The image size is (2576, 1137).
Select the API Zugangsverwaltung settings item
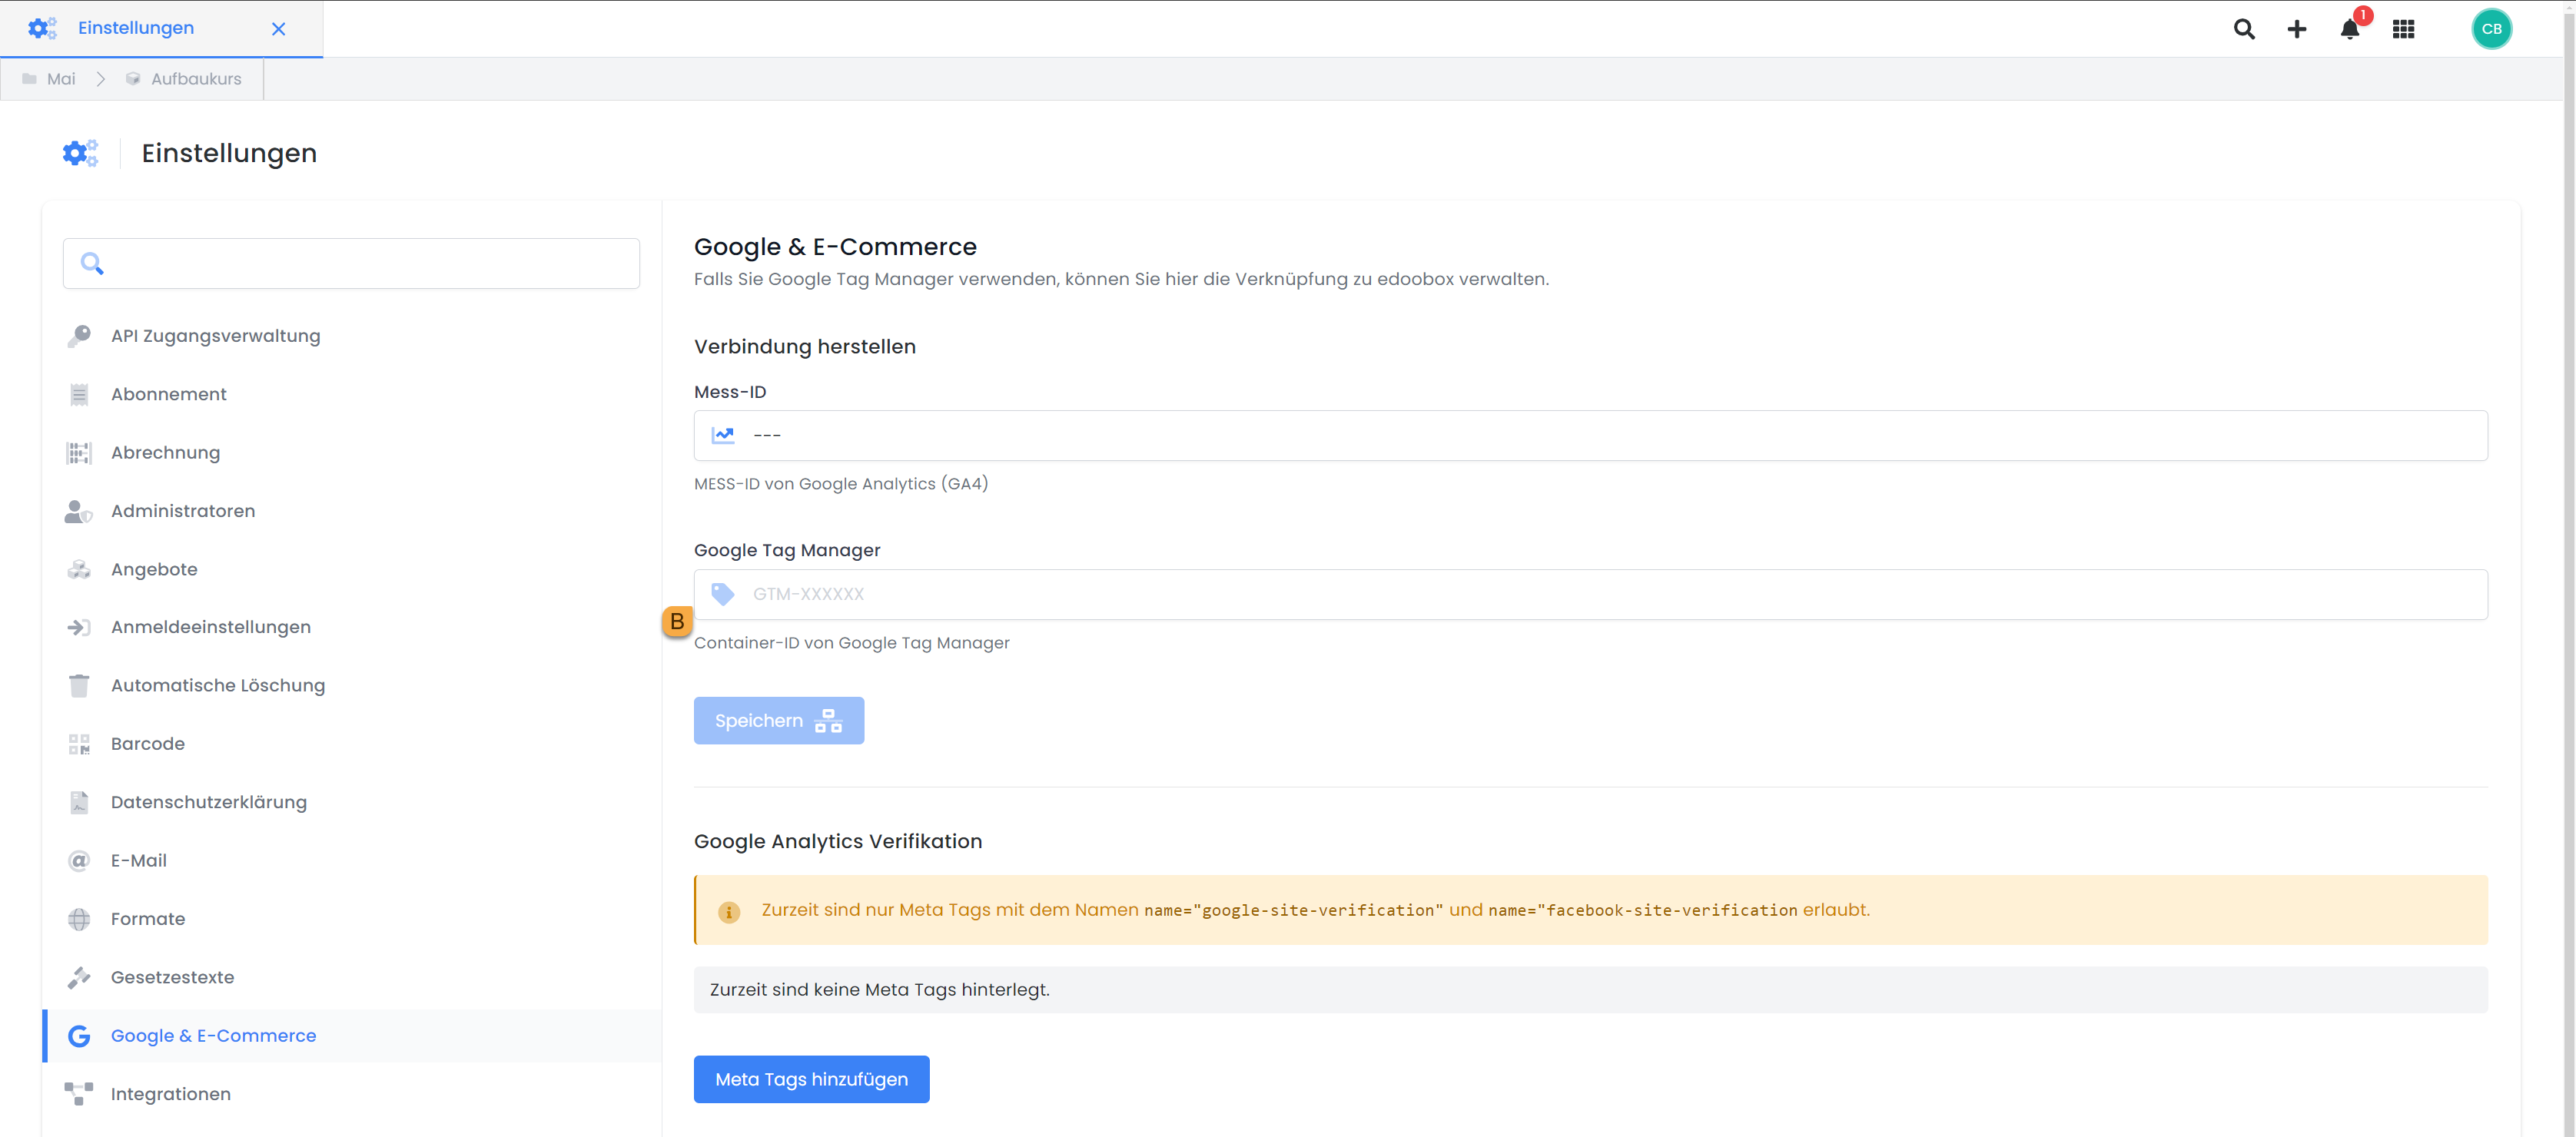click(x=215, y=336)
